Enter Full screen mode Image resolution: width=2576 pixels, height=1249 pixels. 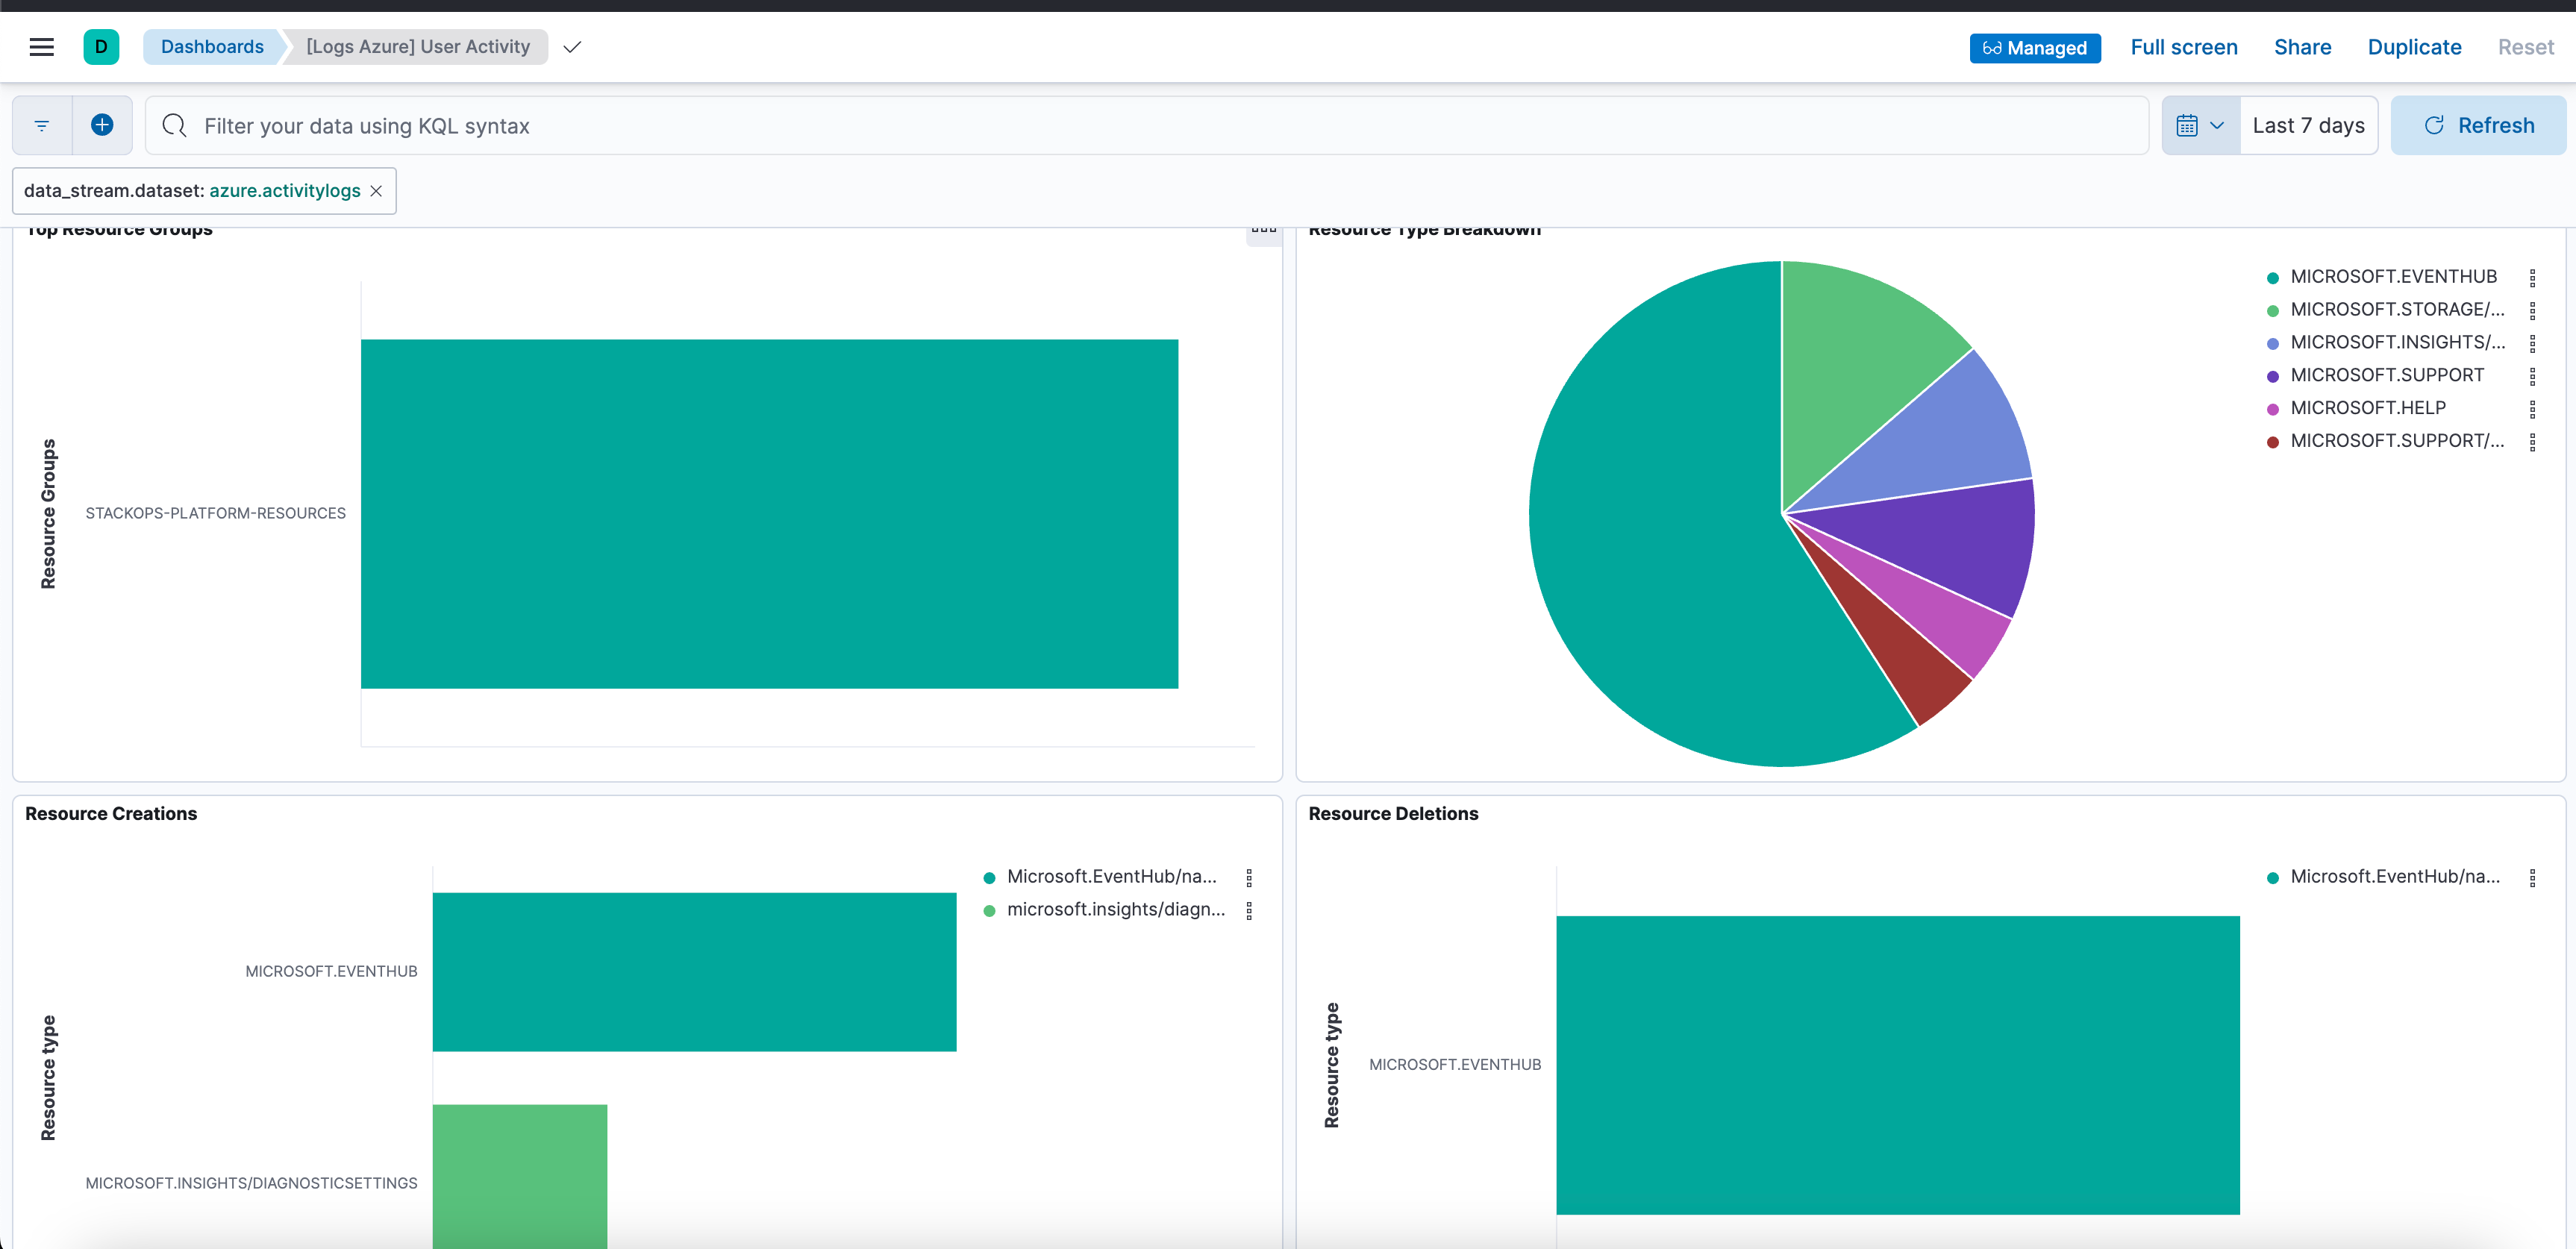coord(2184,46)
